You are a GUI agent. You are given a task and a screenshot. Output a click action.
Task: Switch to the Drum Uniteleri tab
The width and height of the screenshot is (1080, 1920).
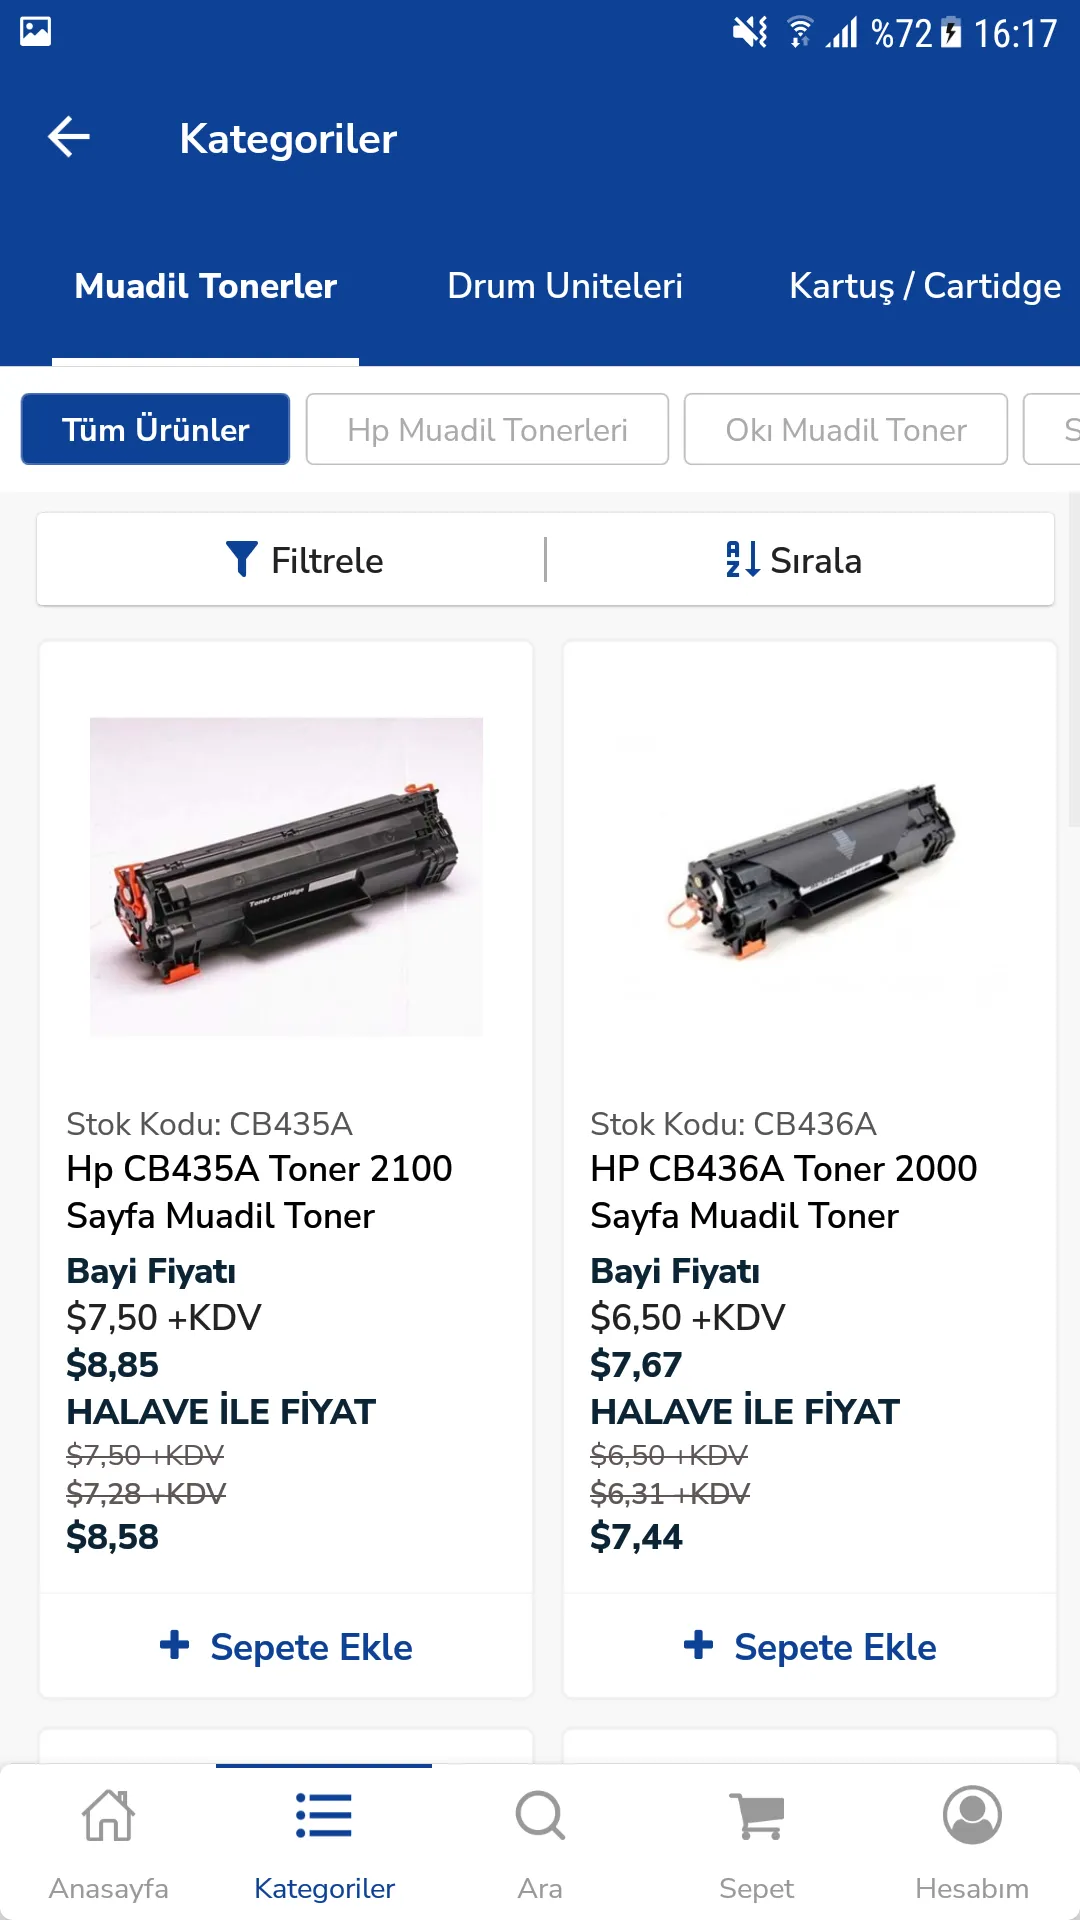click(x=565, y=286)
